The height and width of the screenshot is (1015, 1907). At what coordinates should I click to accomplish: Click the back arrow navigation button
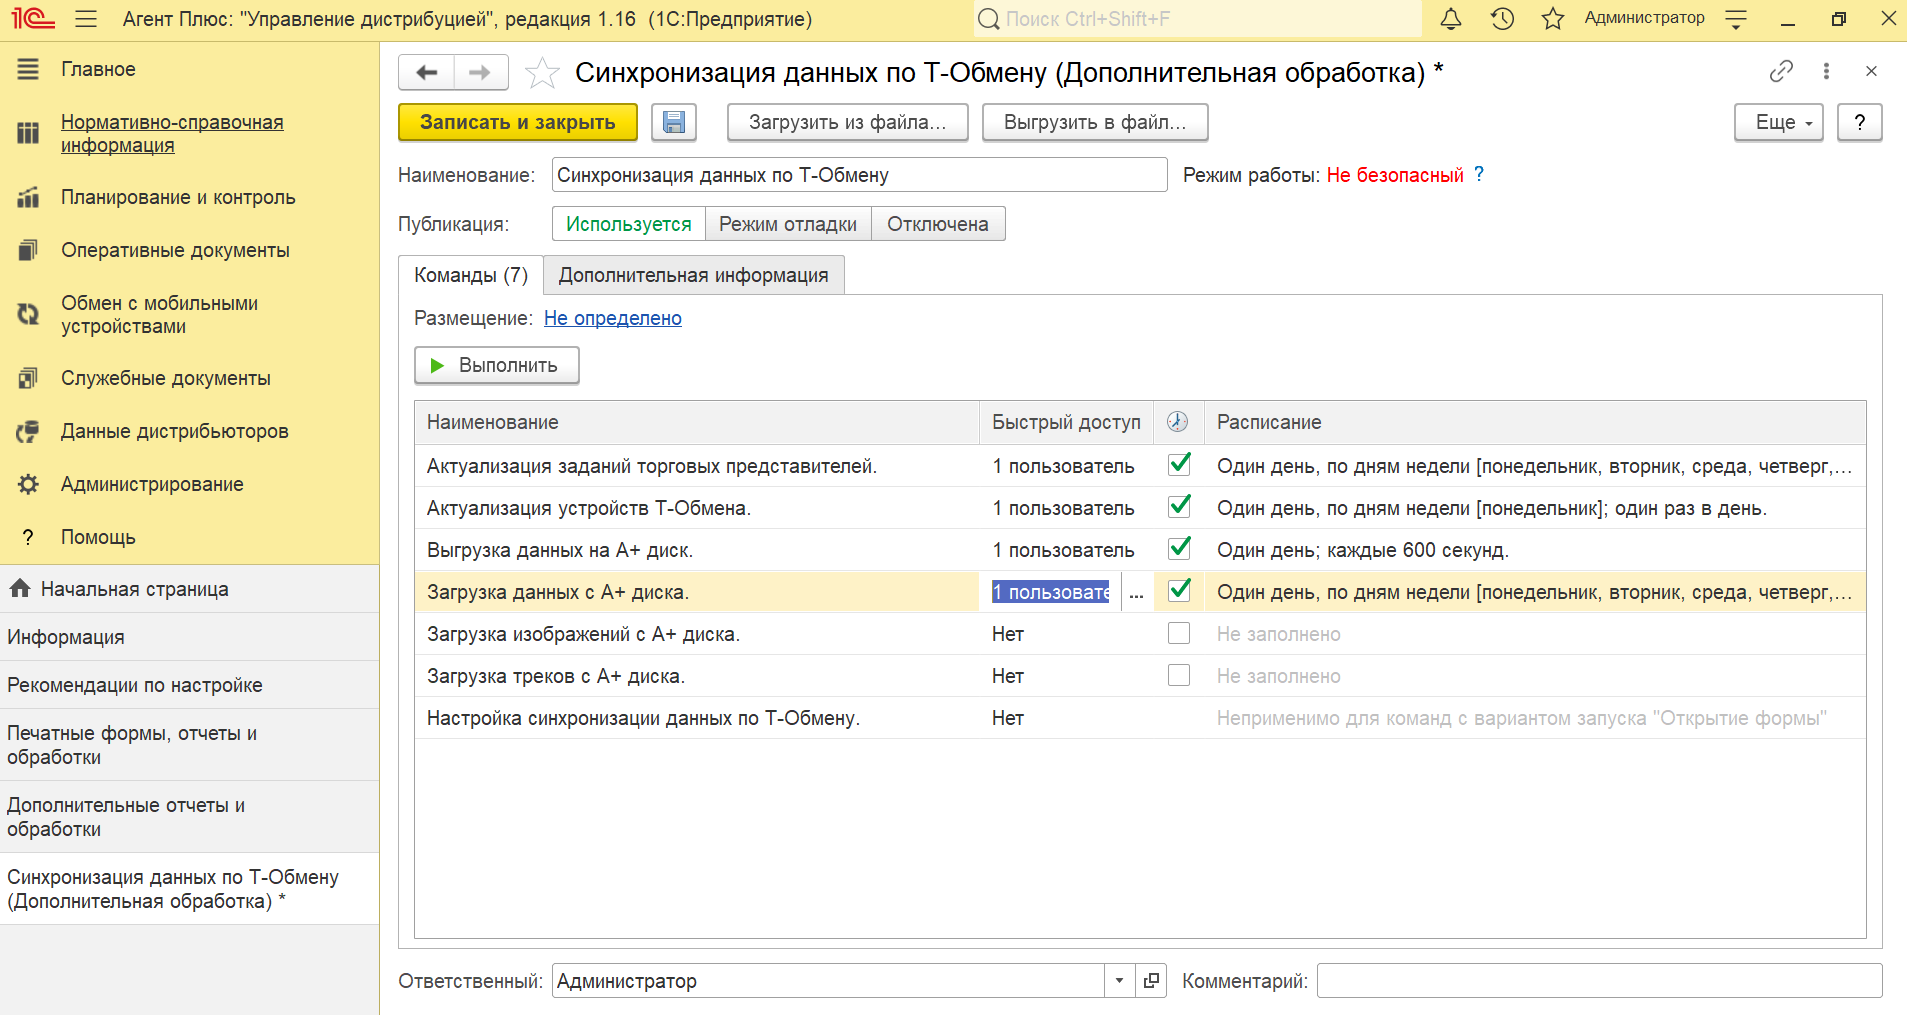(x=427, y=72)
